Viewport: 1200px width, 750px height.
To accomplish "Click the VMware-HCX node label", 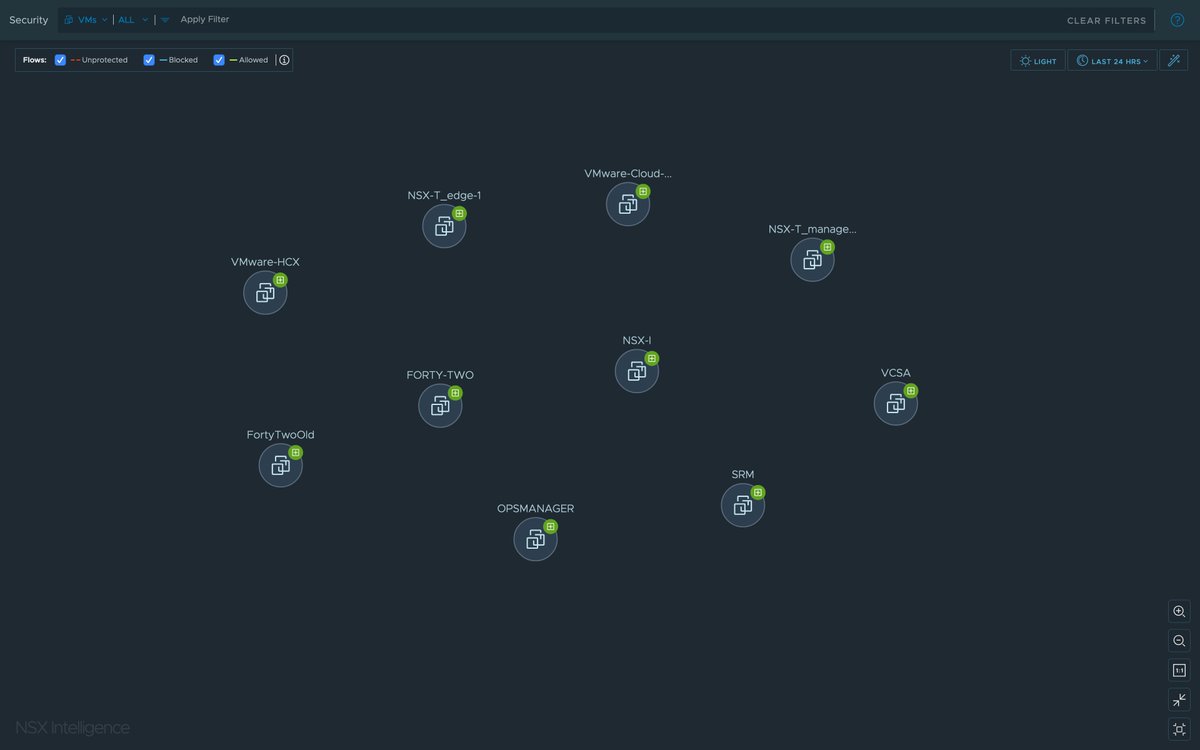I will pyautogui.click(x=265, y=262).
